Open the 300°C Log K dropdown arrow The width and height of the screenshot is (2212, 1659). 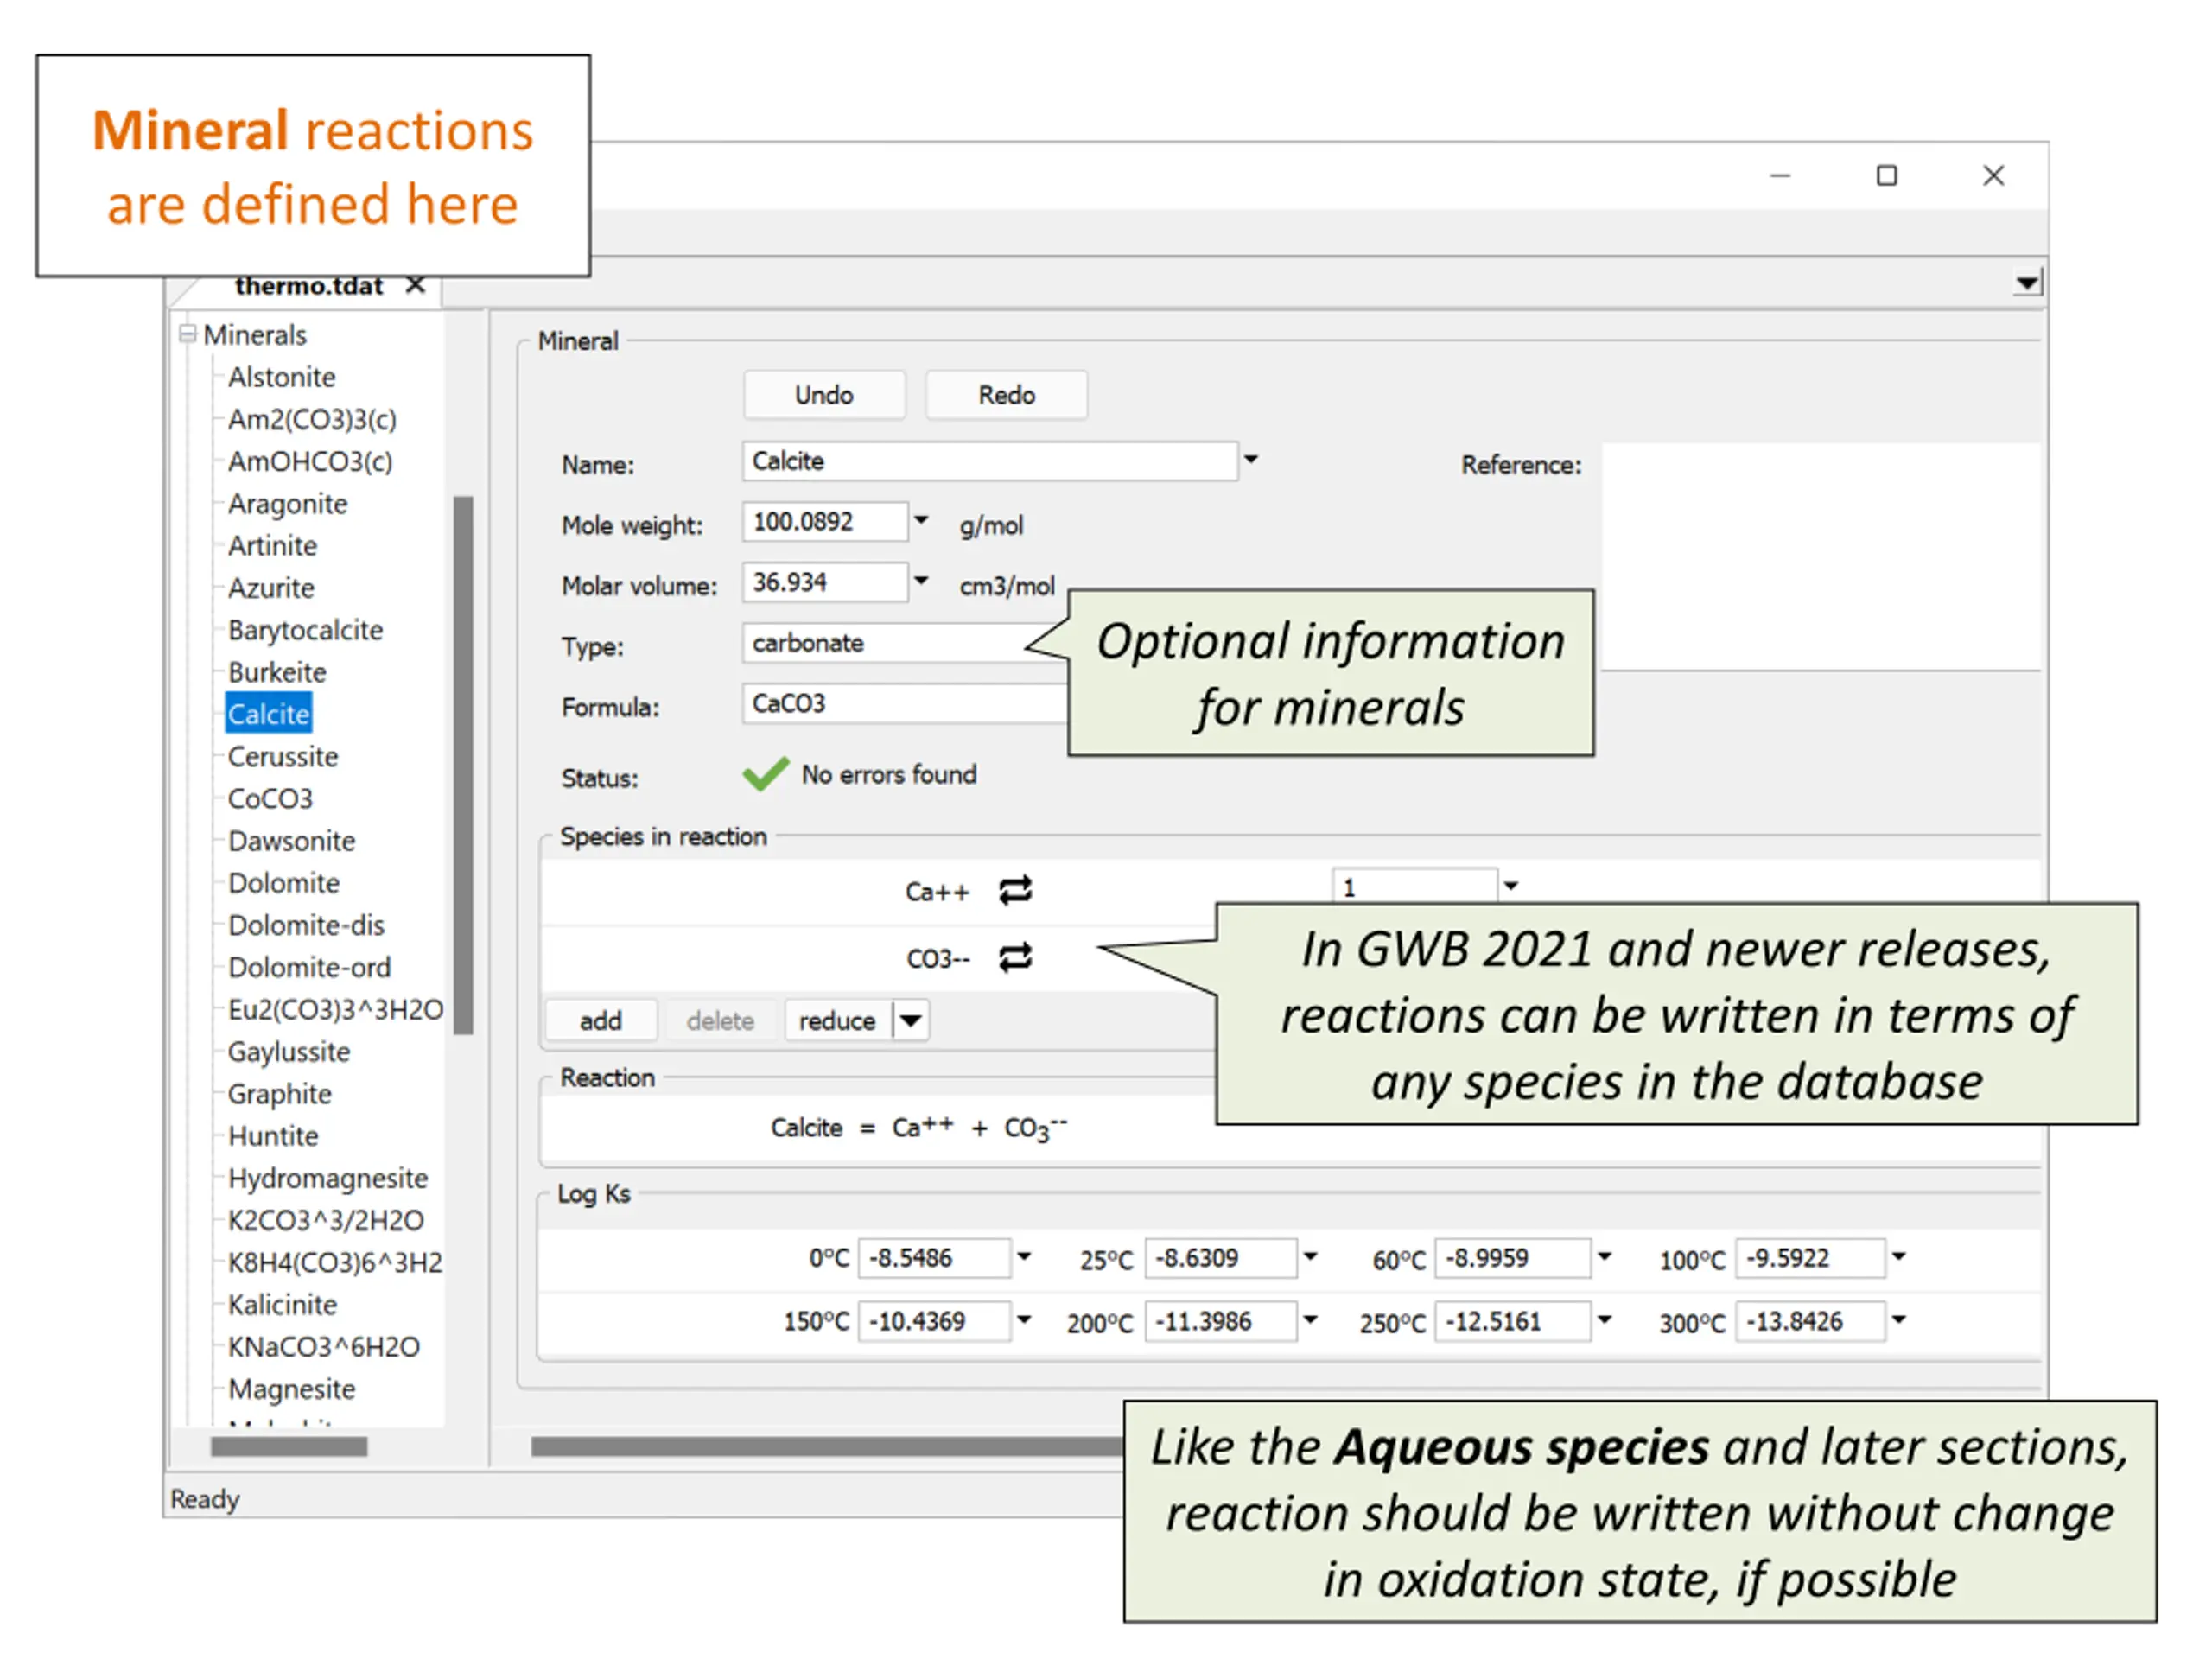coord(1899,1320)
